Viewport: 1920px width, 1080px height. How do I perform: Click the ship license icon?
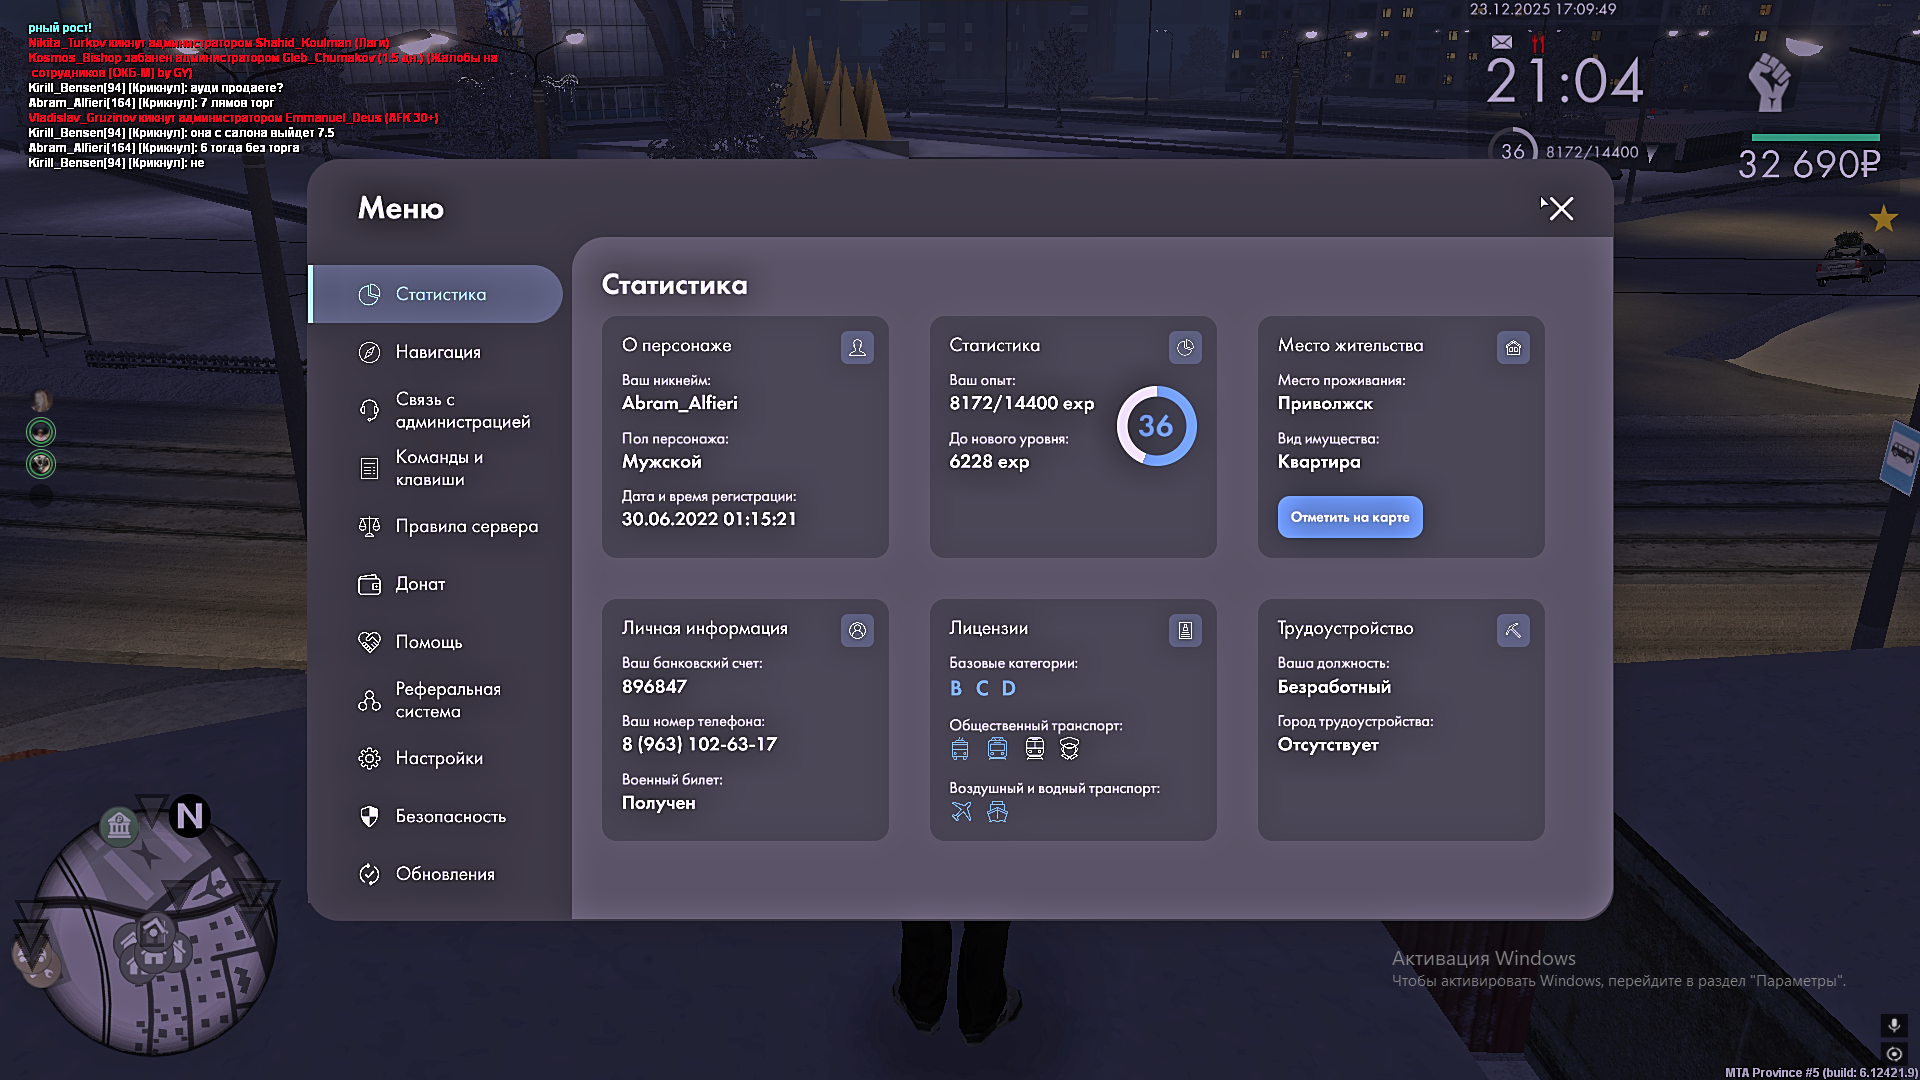tap(997, 812)
